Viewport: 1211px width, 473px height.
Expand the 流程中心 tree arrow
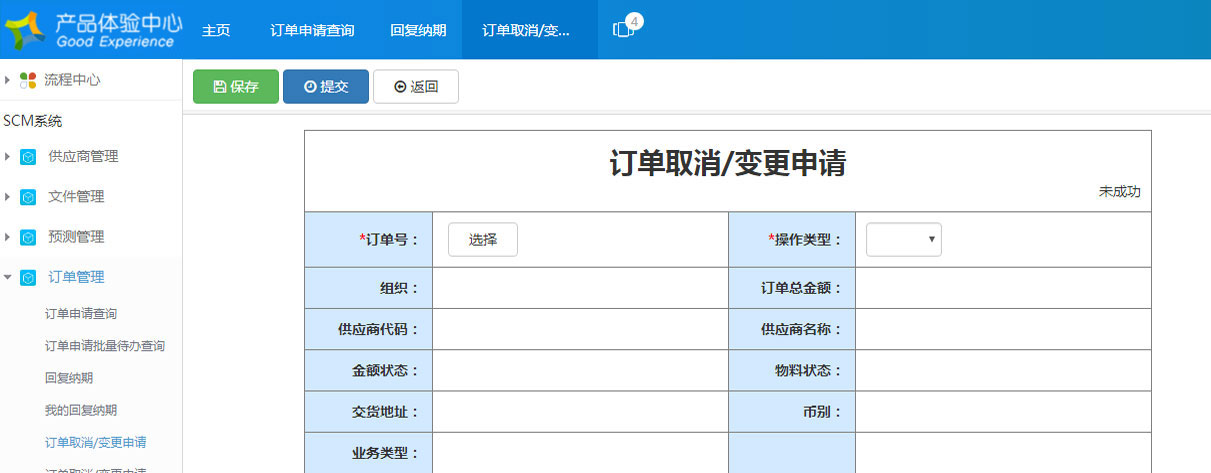click(x=8, y=80)
